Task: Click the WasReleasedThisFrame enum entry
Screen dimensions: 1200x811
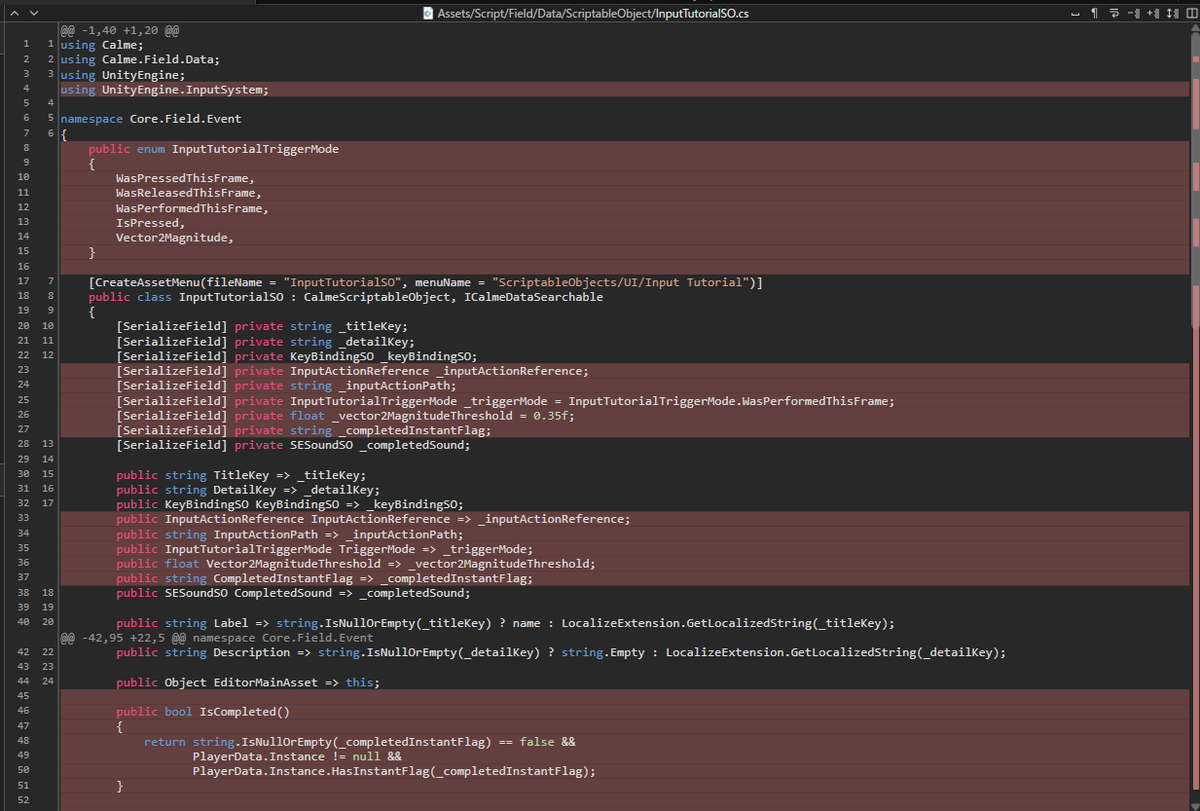Action: [188, 193]
